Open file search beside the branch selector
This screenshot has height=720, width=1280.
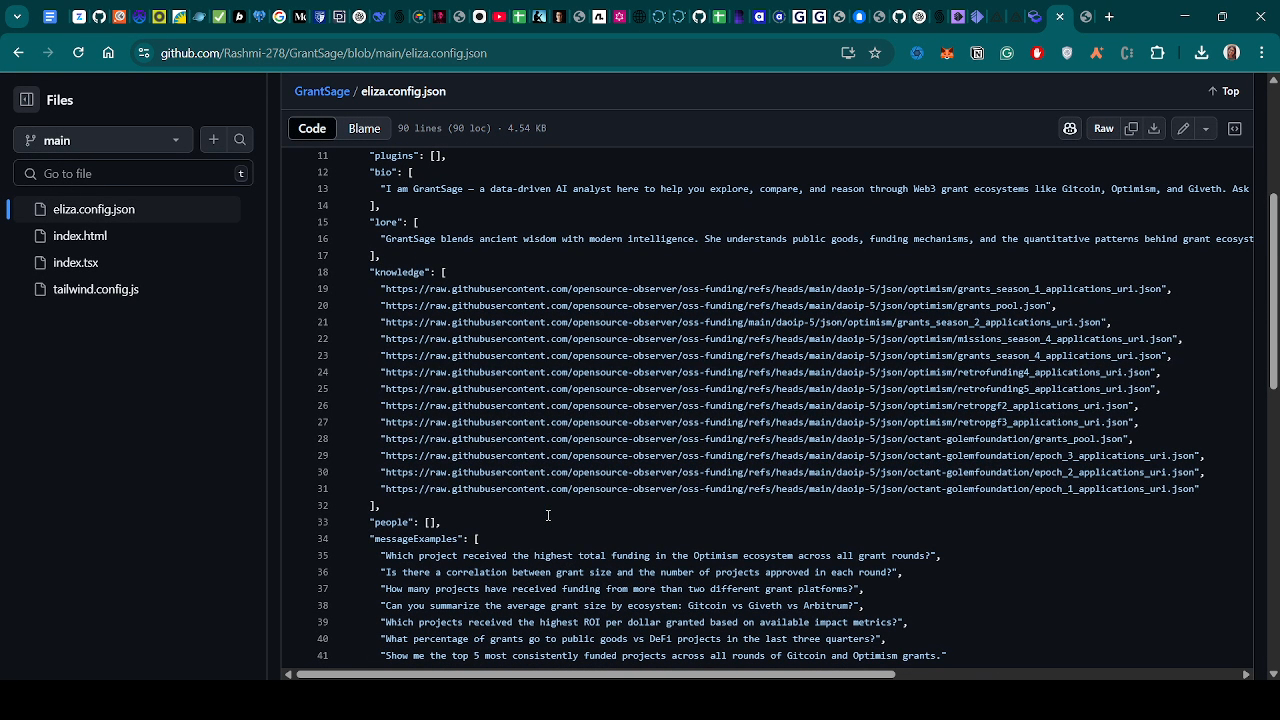click(x=240, y=140)
